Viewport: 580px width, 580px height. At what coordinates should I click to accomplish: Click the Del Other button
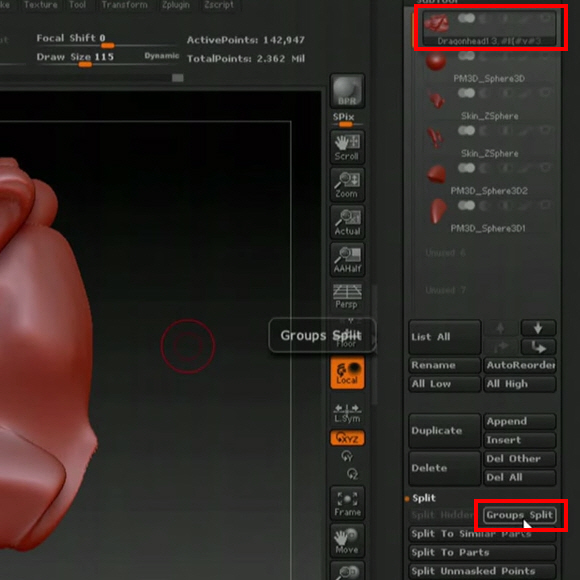point(520,459)
